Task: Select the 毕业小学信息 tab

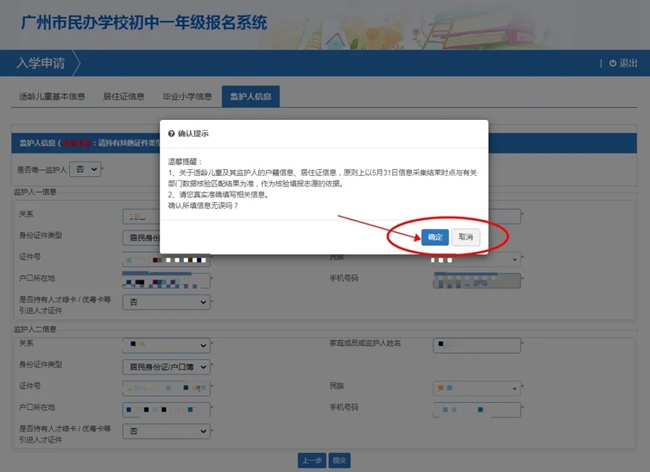Action: (188, 97)
